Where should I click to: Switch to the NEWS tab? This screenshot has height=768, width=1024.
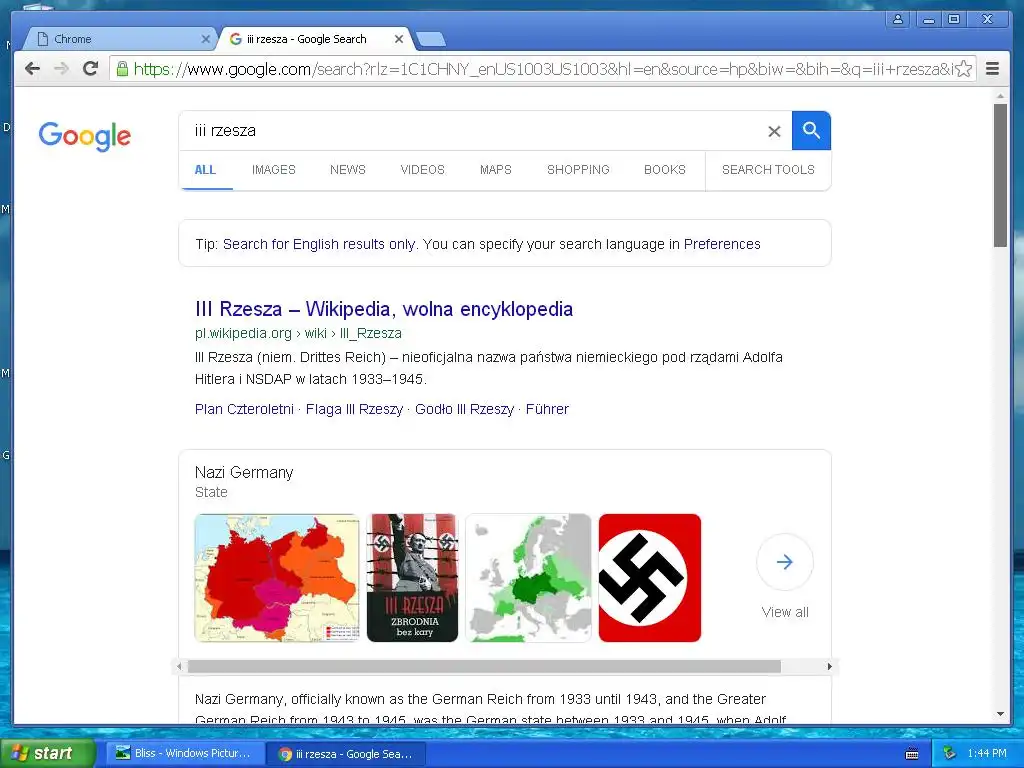coord(347,170)
